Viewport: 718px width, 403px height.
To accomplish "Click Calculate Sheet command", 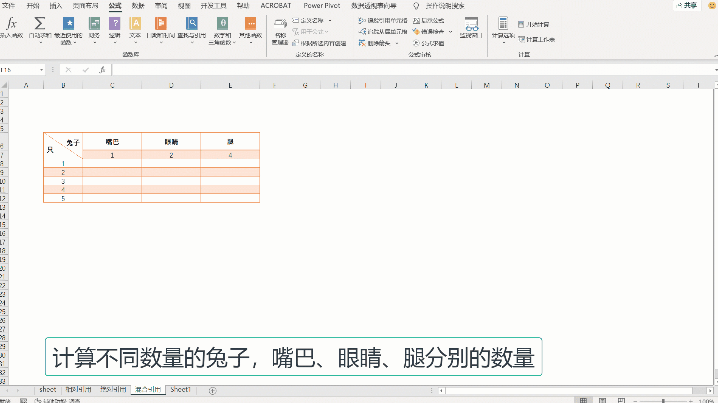I will pos(536,39).
